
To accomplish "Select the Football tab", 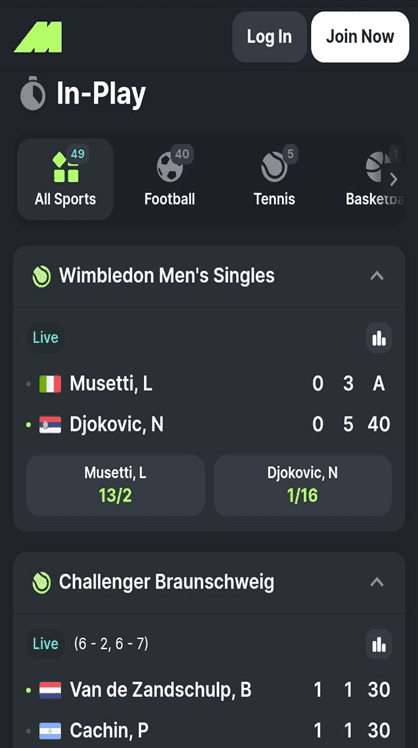I will point(170,179).
